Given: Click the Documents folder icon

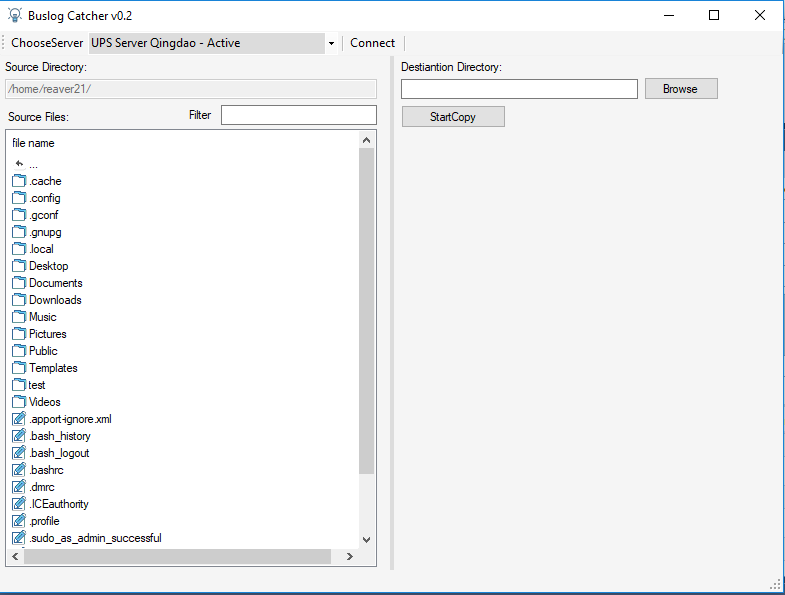Looking at the screenshot, I should pyautogui.click(x=19, y=283).
